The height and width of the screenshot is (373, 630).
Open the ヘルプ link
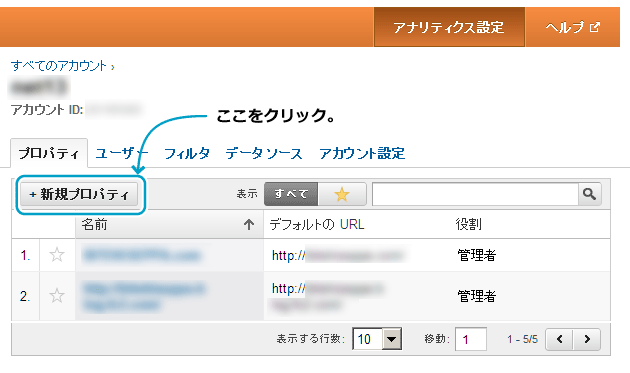pos(573,27)
